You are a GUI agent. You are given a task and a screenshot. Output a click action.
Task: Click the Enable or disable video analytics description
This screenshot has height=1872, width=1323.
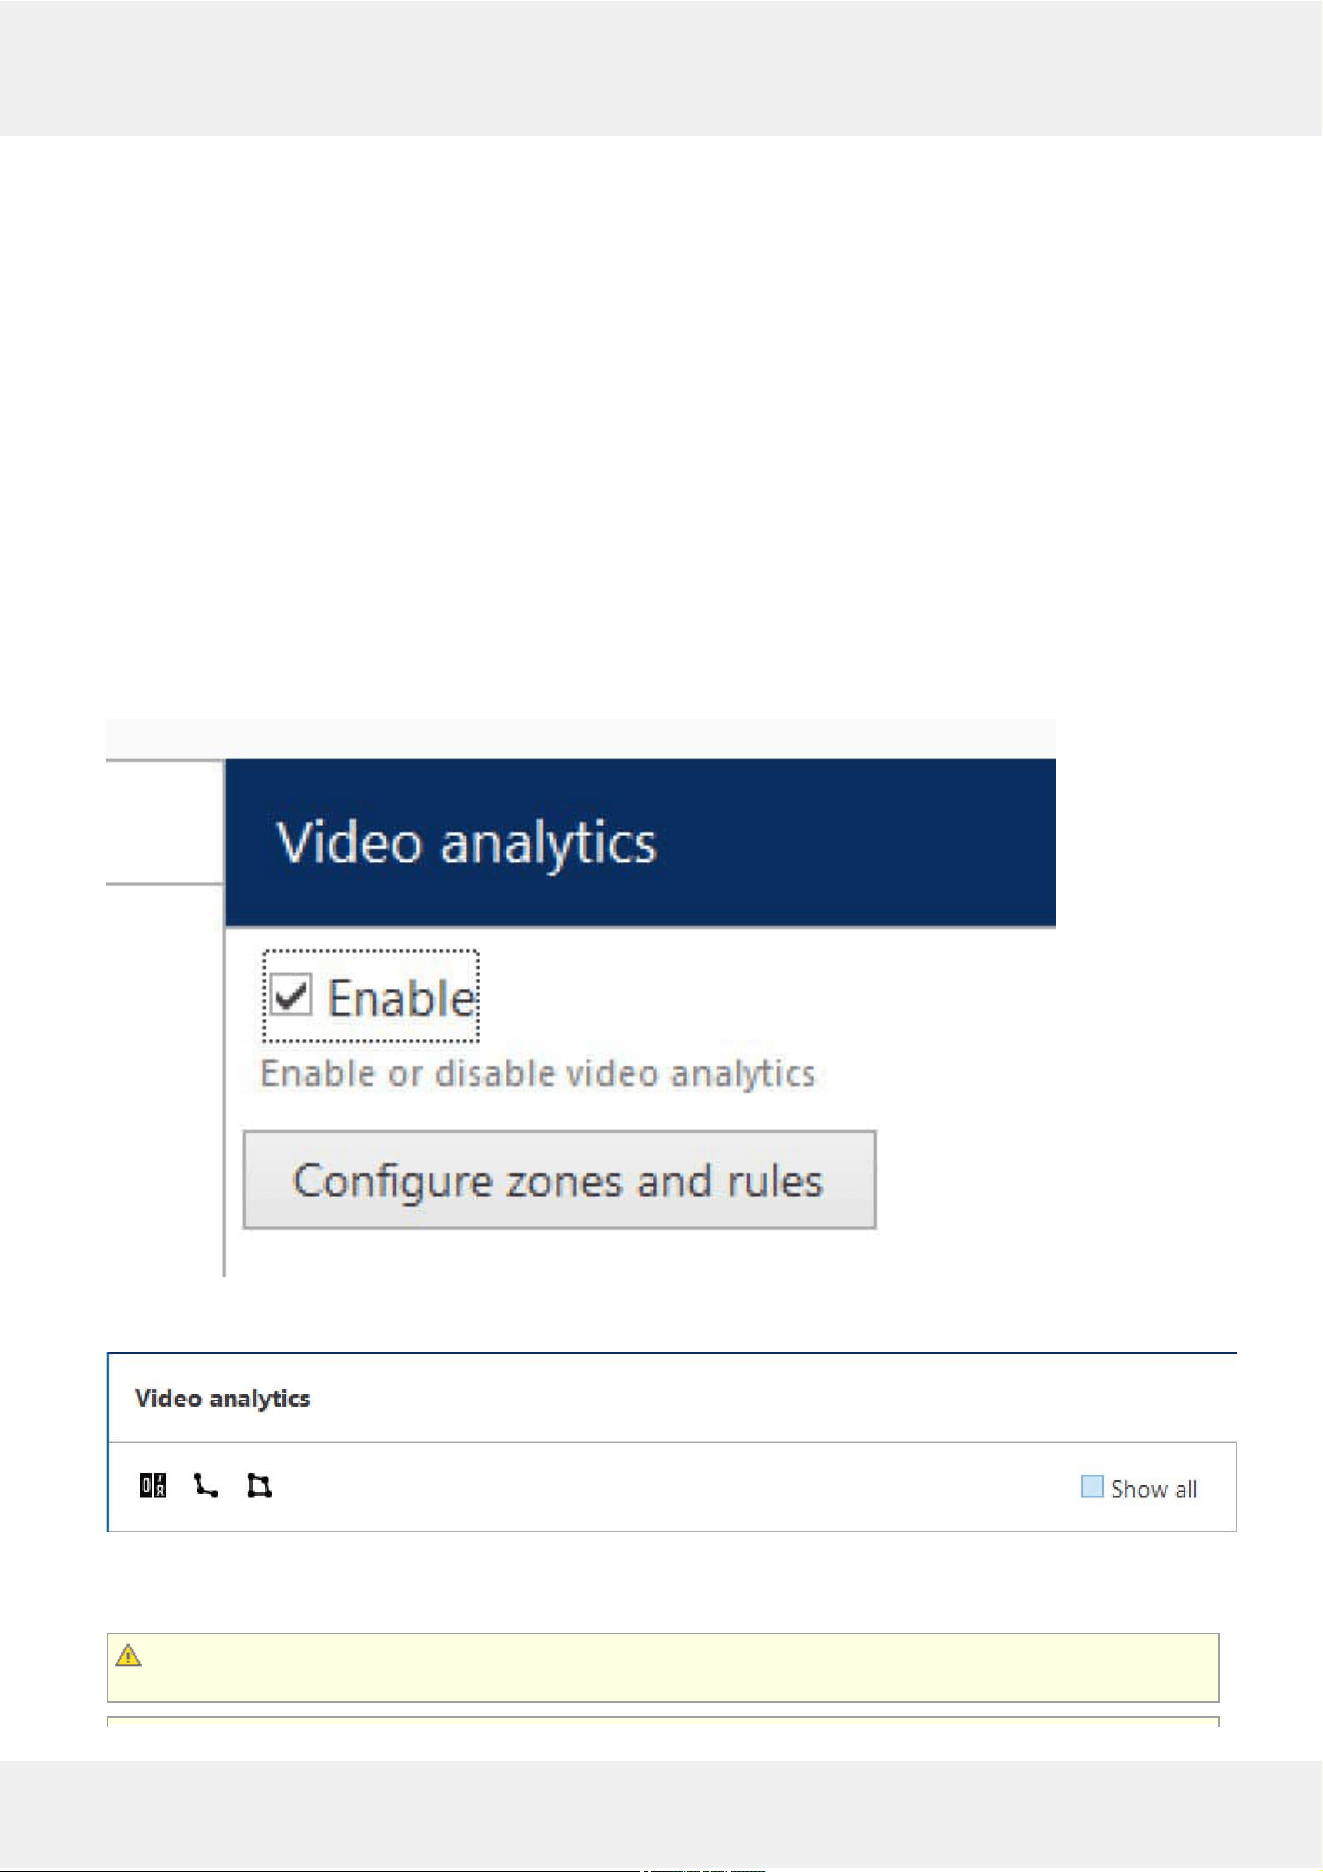538,1073
